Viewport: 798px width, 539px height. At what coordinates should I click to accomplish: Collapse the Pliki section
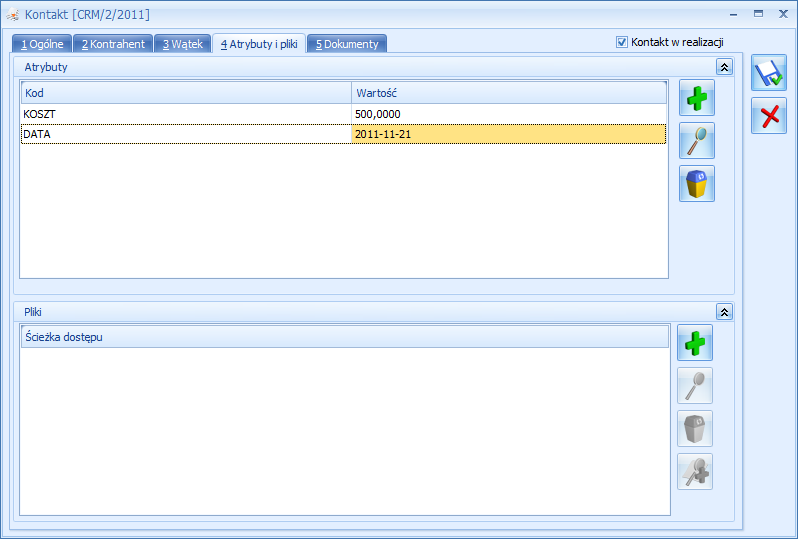[724, 312]
